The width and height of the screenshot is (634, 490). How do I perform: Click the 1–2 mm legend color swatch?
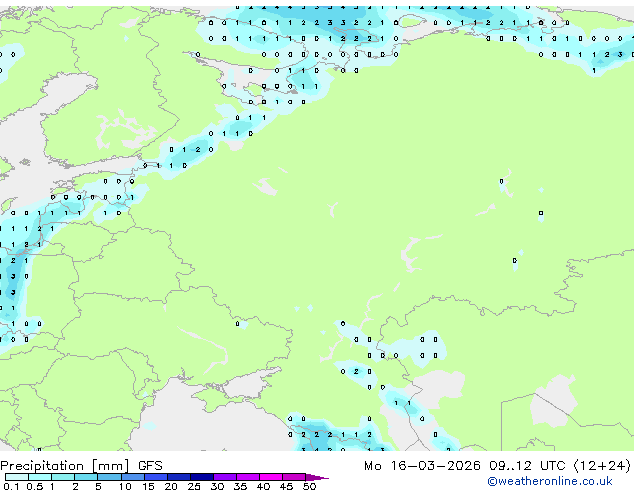tap(63, 477)
